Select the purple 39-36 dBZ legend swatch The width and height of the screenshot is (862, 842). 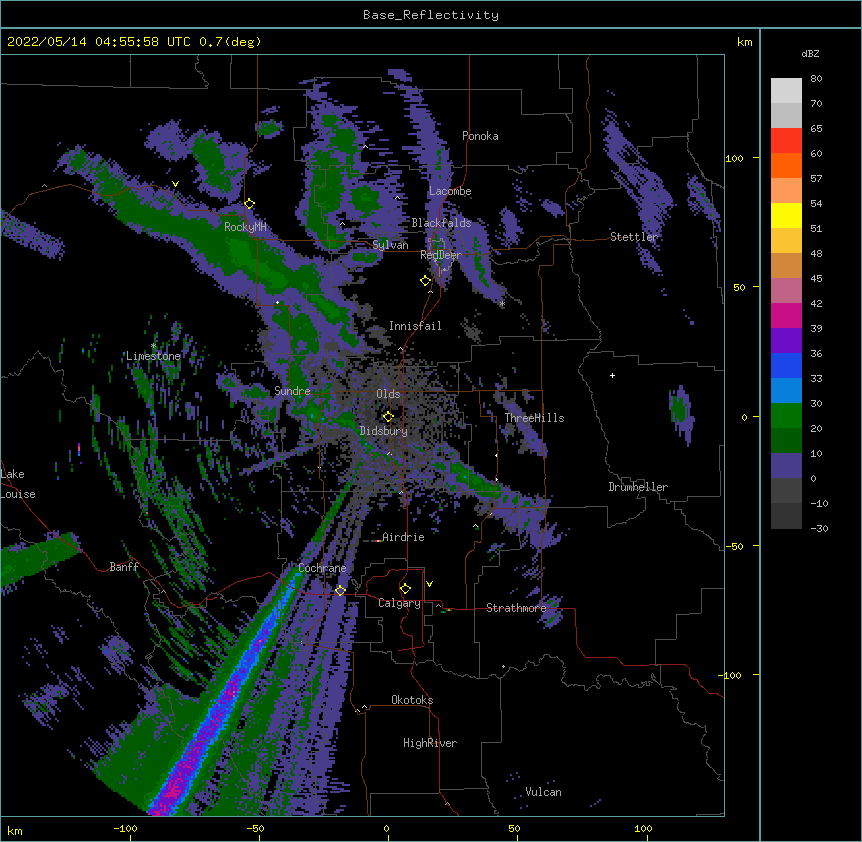point(786,341)
